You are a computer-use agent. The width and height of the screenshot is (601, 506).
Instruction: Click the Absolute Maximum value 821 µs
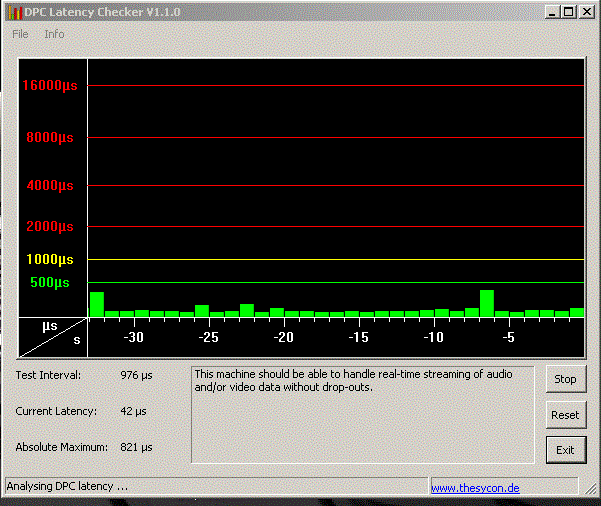click(136, 447)
